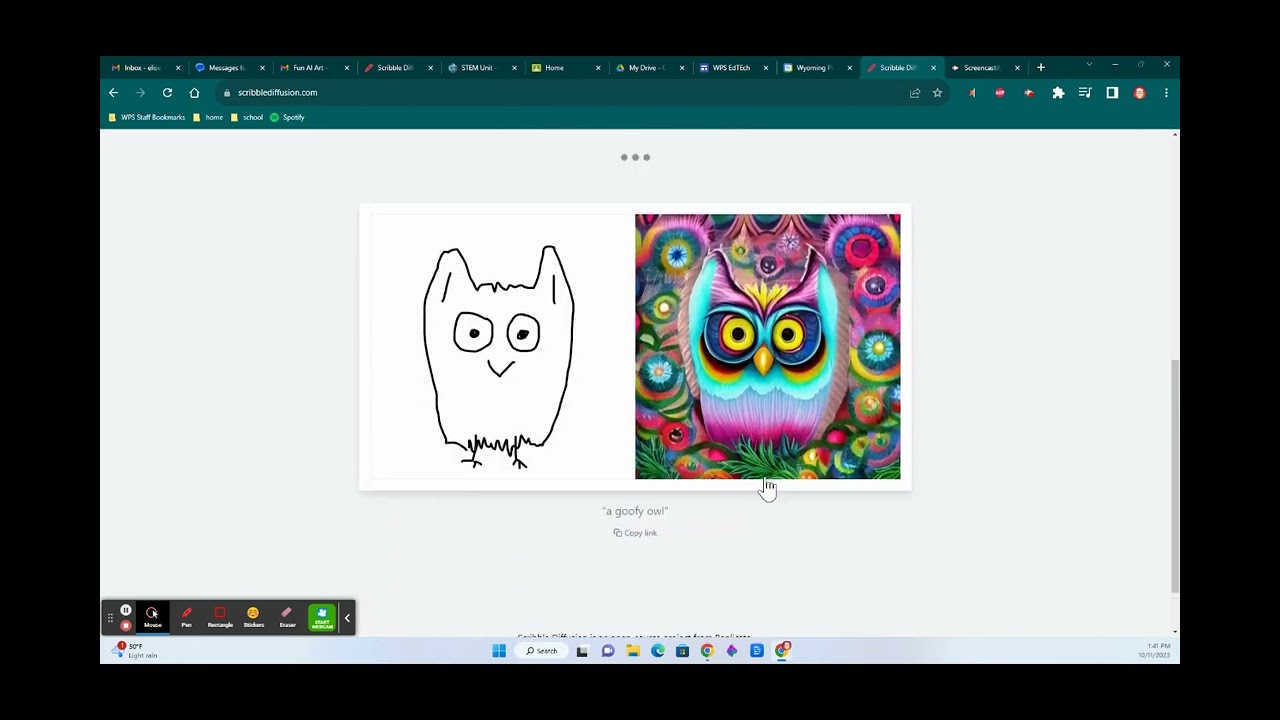Click the taskbar Search box

pyautogui.click(x=542, y=651)
